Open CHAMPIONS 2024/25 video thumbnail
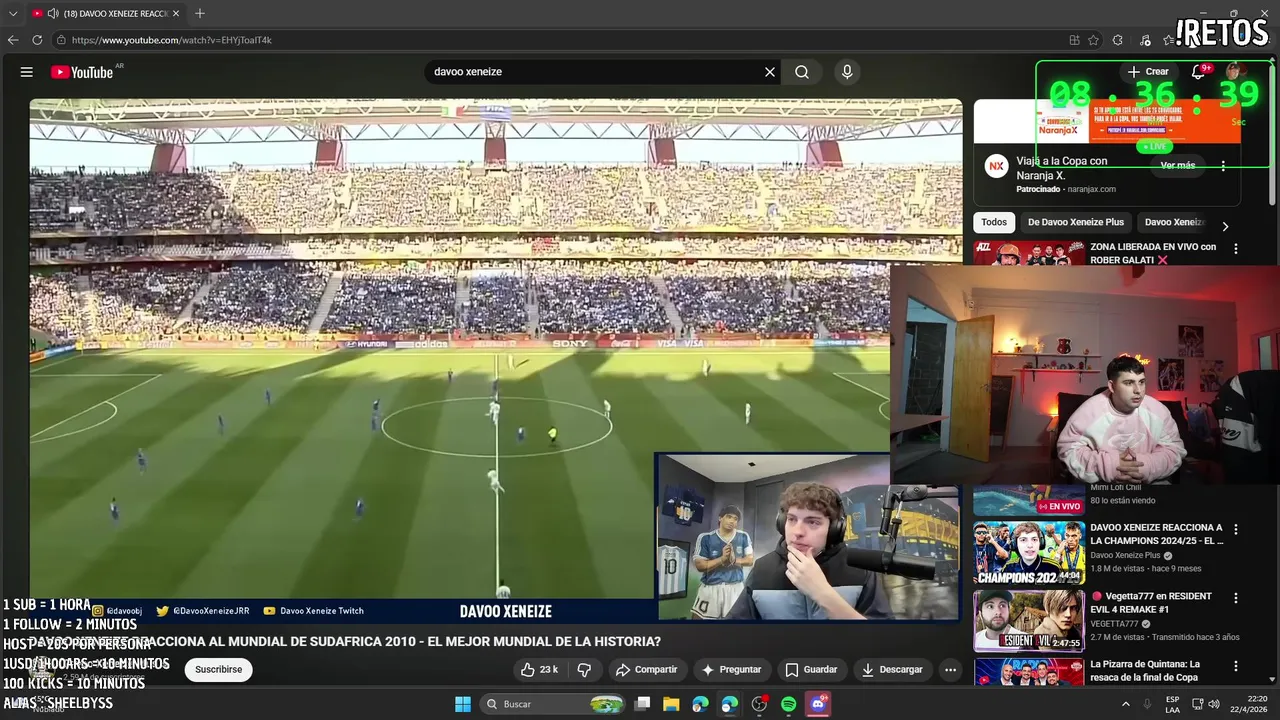 pos(1029,552)
